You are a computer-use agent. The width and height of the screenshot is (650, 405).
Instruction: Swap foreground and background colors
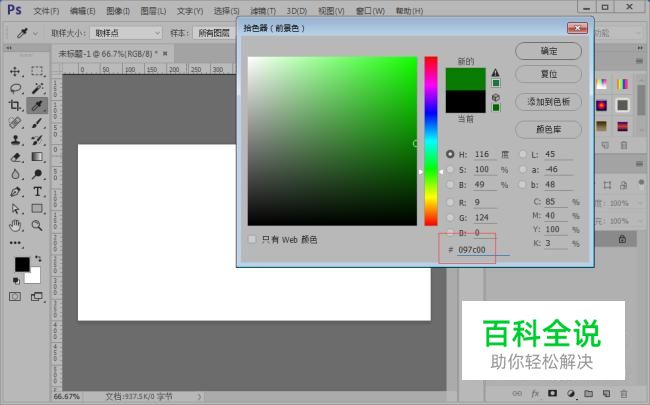pyautogui.click(x=38, y=259)
